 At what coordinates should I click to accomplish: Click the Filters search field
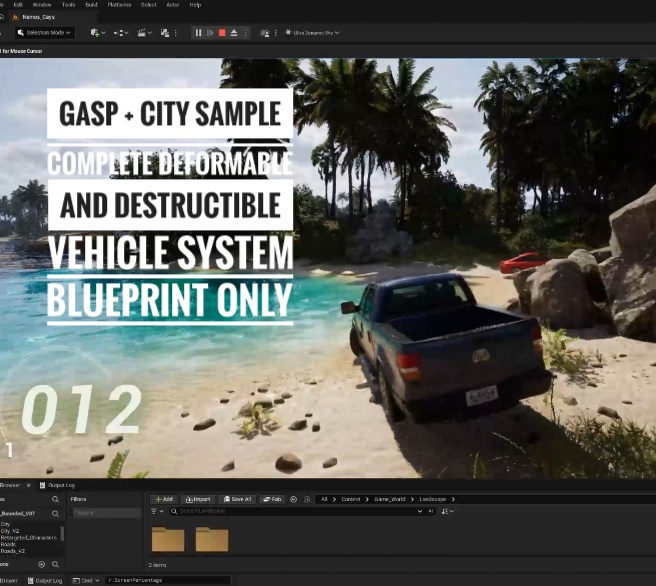[105, 513]
